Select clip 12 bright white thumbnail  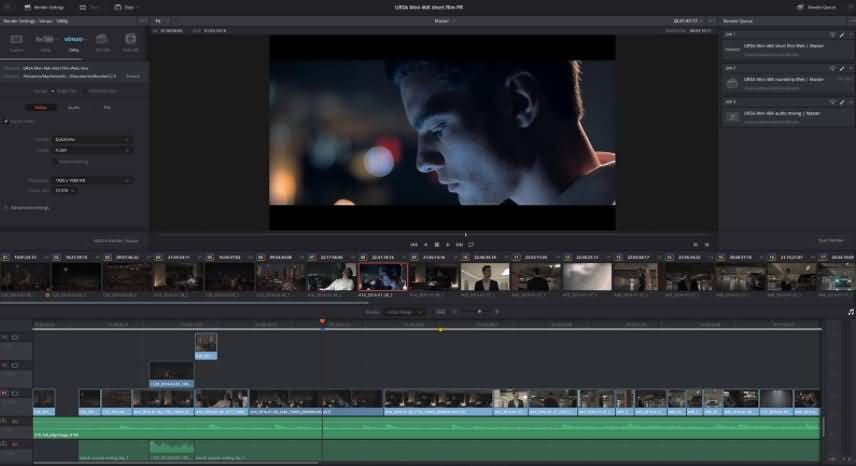pyautogui.click(x=587, y=277)
